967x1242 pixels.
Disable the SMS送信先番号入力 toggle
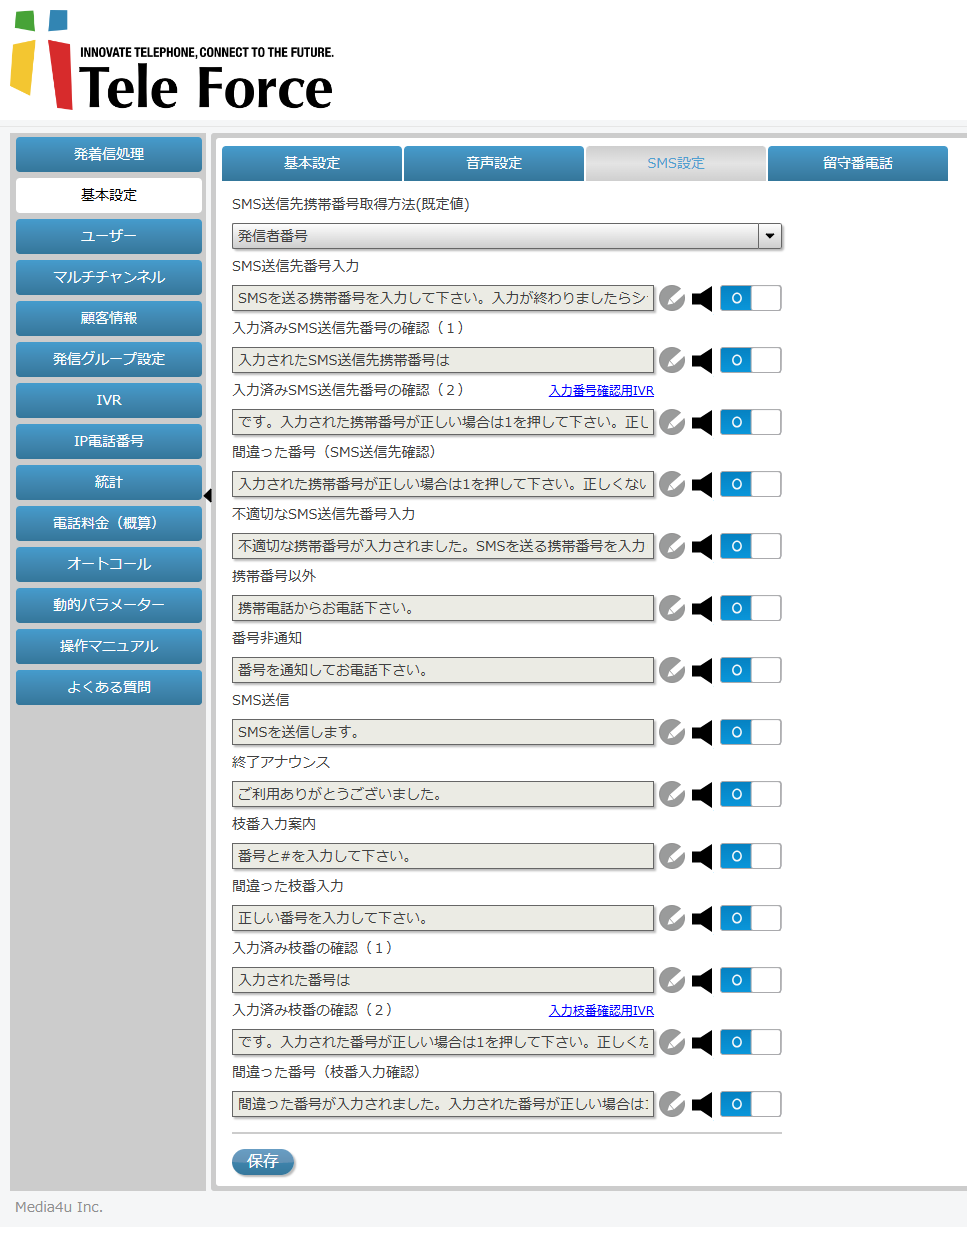[x=750, y=298]
